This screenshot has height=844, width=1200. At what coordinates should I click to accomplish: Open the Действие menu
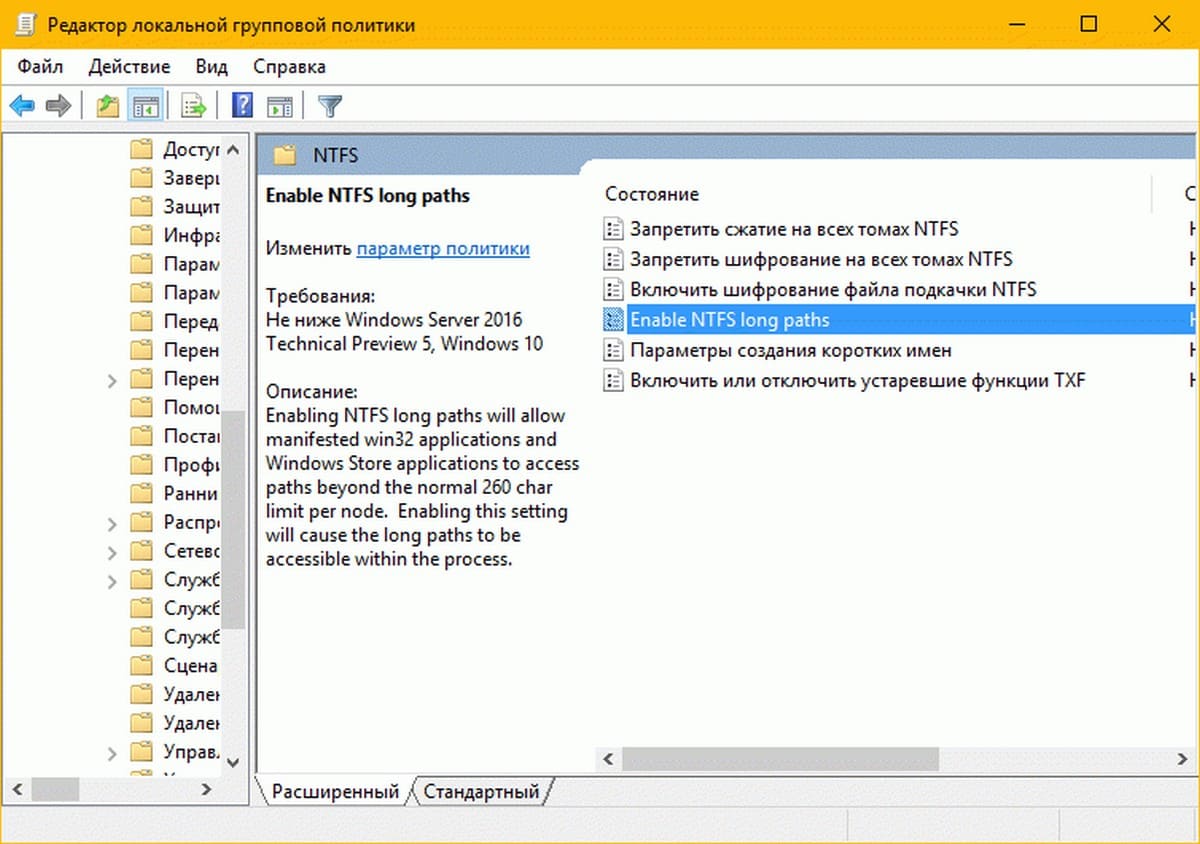tap(129, 67)
